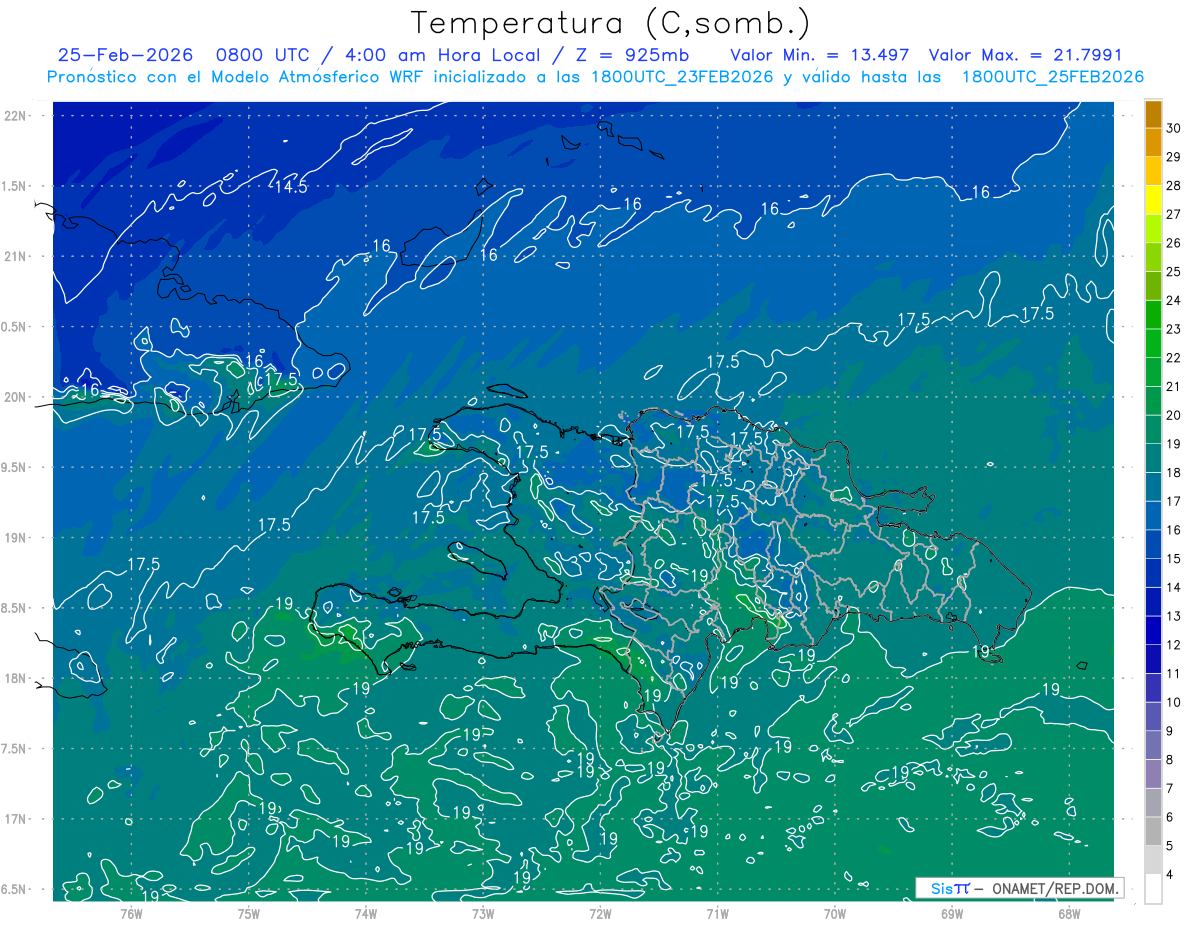Click the '71W' longitude axis label
This screenshot has height=927, width=1200.
(717, 913)
